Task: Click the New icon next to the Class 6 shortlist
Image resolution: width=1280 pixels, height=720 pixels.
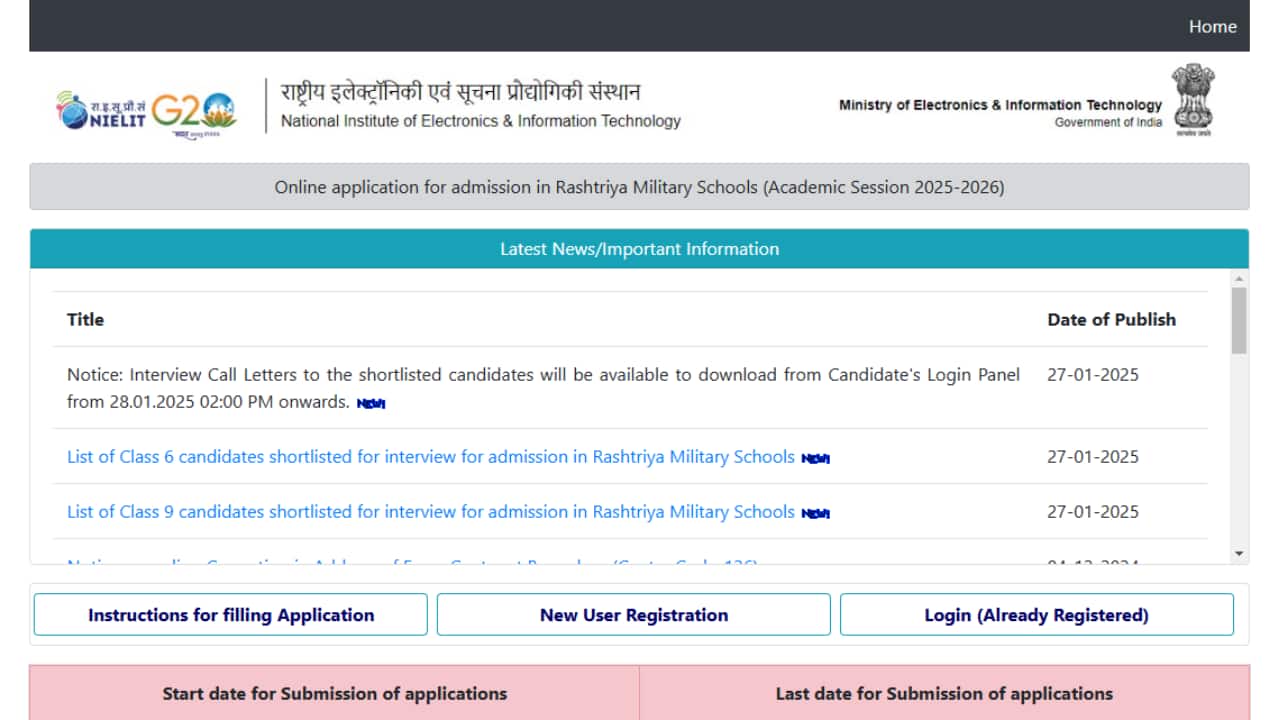Action: point(815,457)
